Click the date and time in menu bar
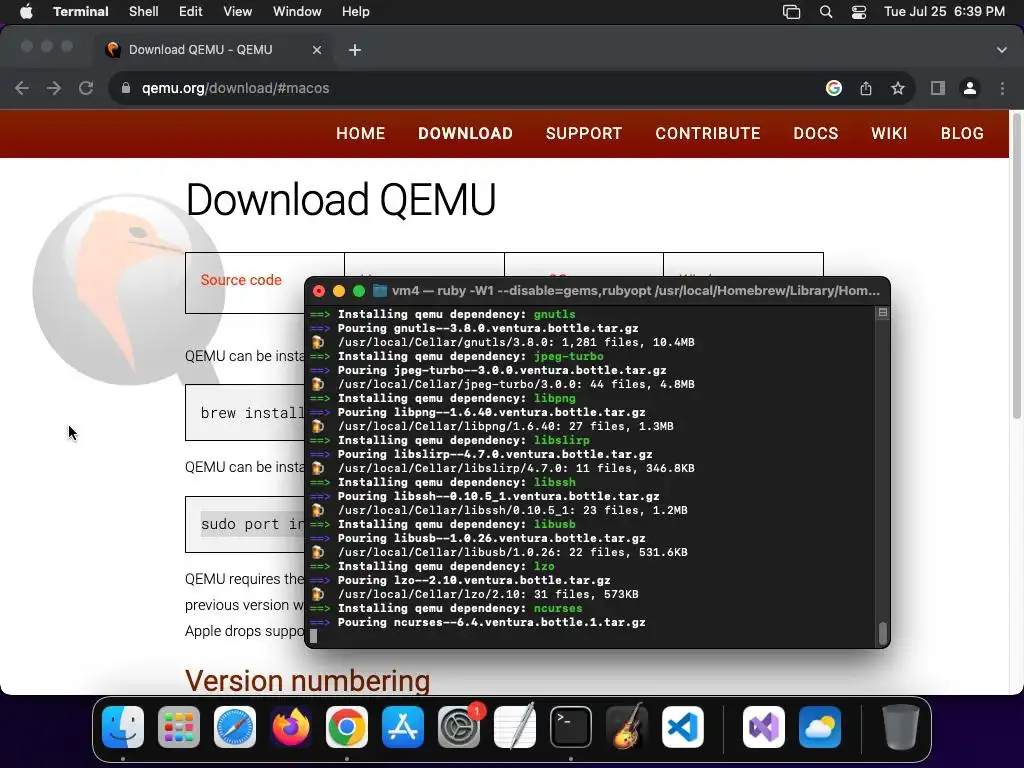 (944, 12)
